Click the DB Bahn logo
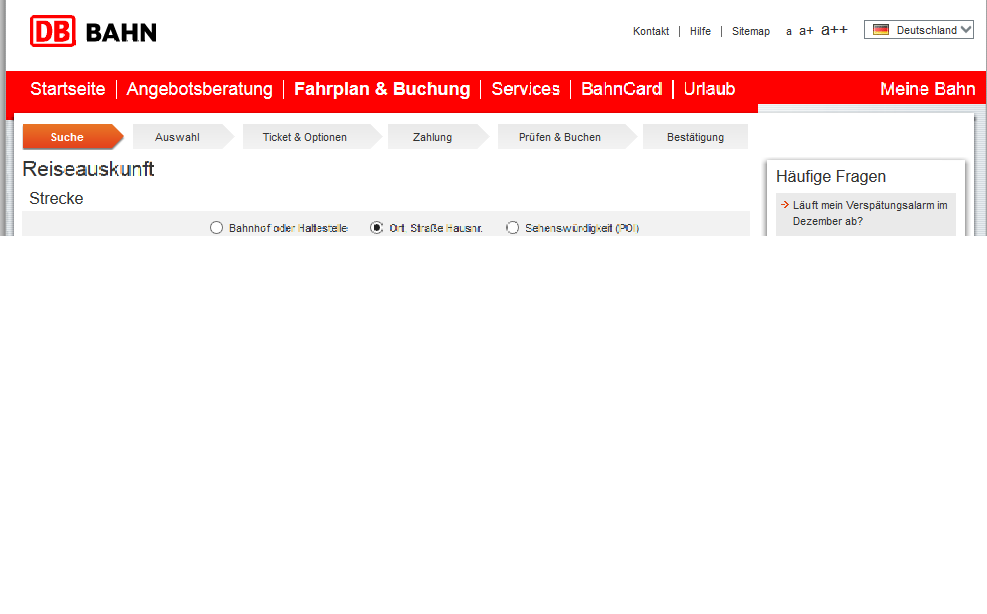This screenshot has height=614, width=987. [x=93, y=31]
